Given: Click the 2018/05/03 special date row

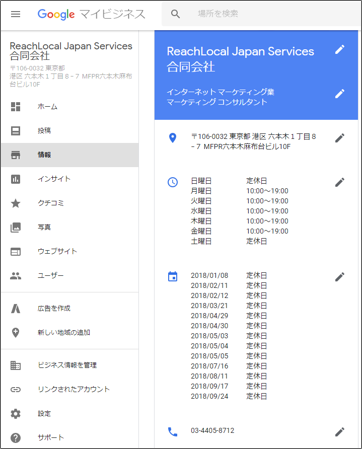Looking at the screenshot, I should click(x=229, y=336).
